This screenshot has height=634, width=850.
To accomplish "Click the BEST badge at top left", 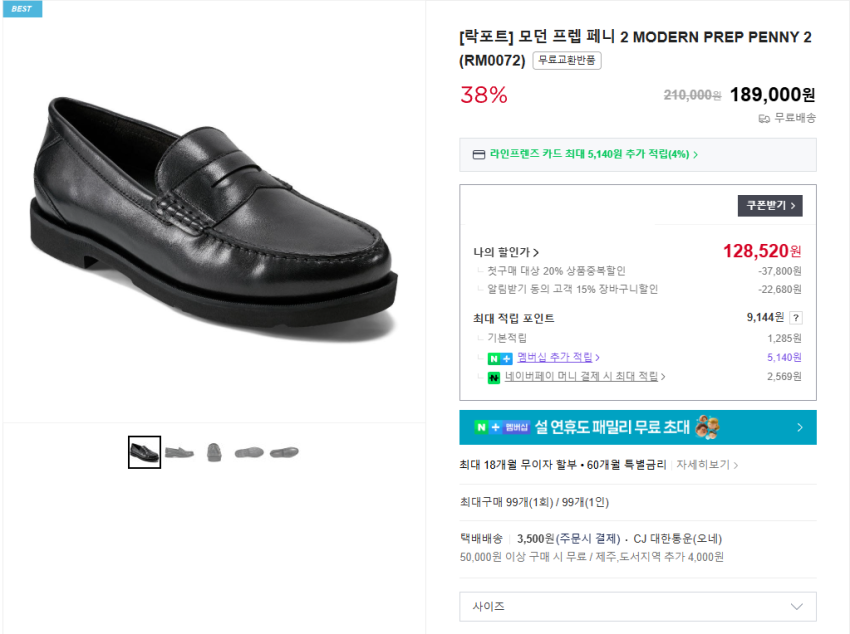I will (21, 10).
